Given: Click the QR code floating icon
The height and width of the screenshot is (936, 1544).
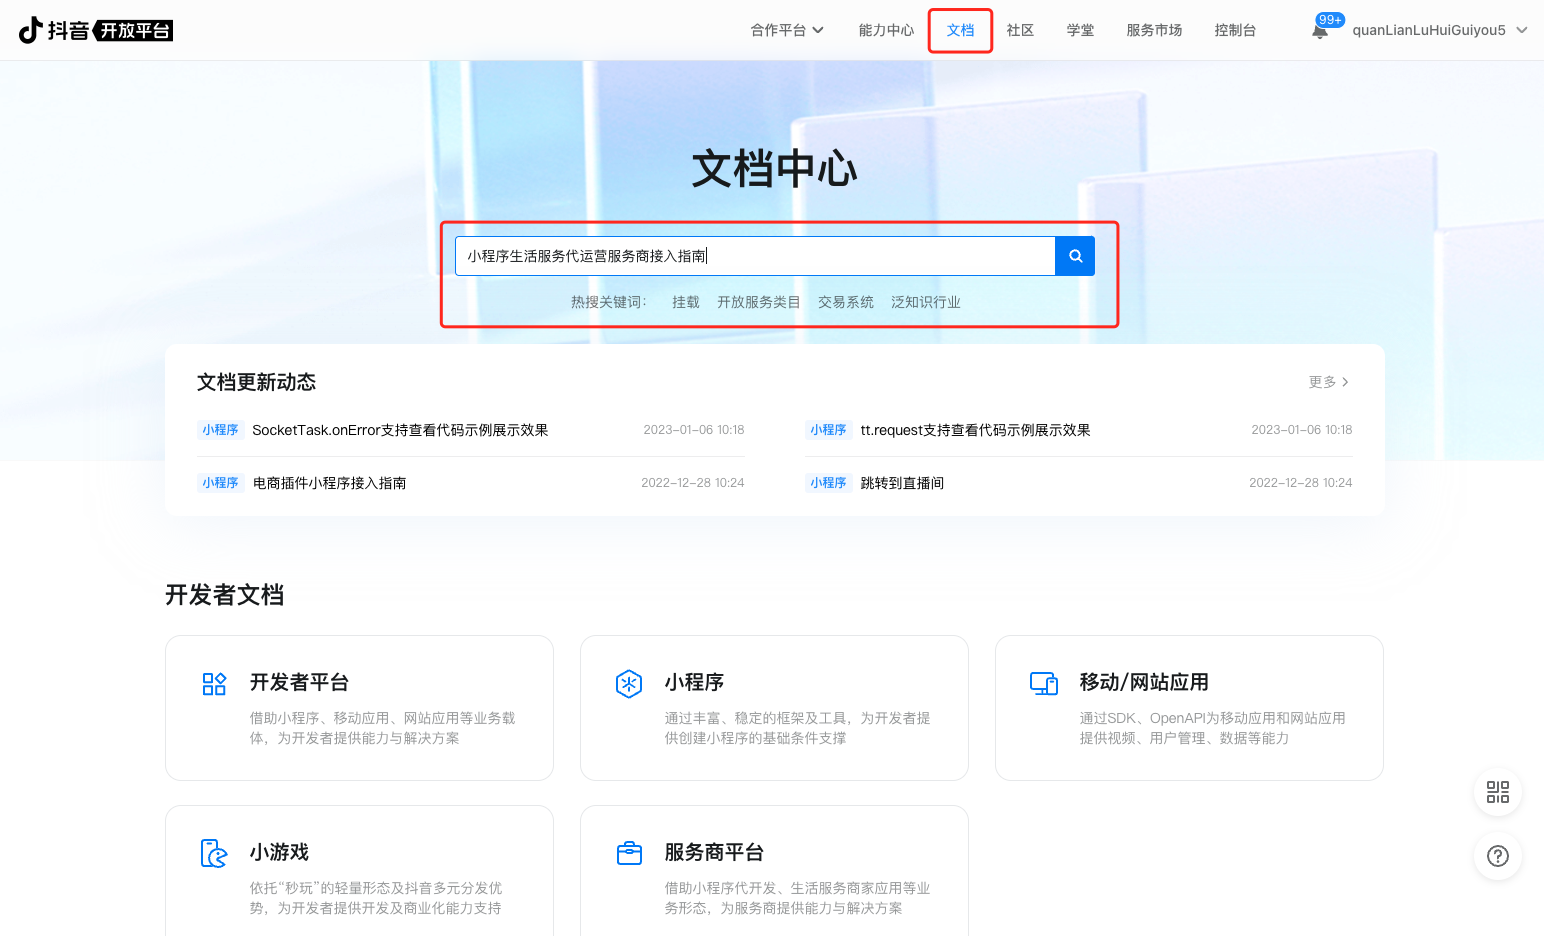Looking at the screenshot, I should coord(1497,792).
